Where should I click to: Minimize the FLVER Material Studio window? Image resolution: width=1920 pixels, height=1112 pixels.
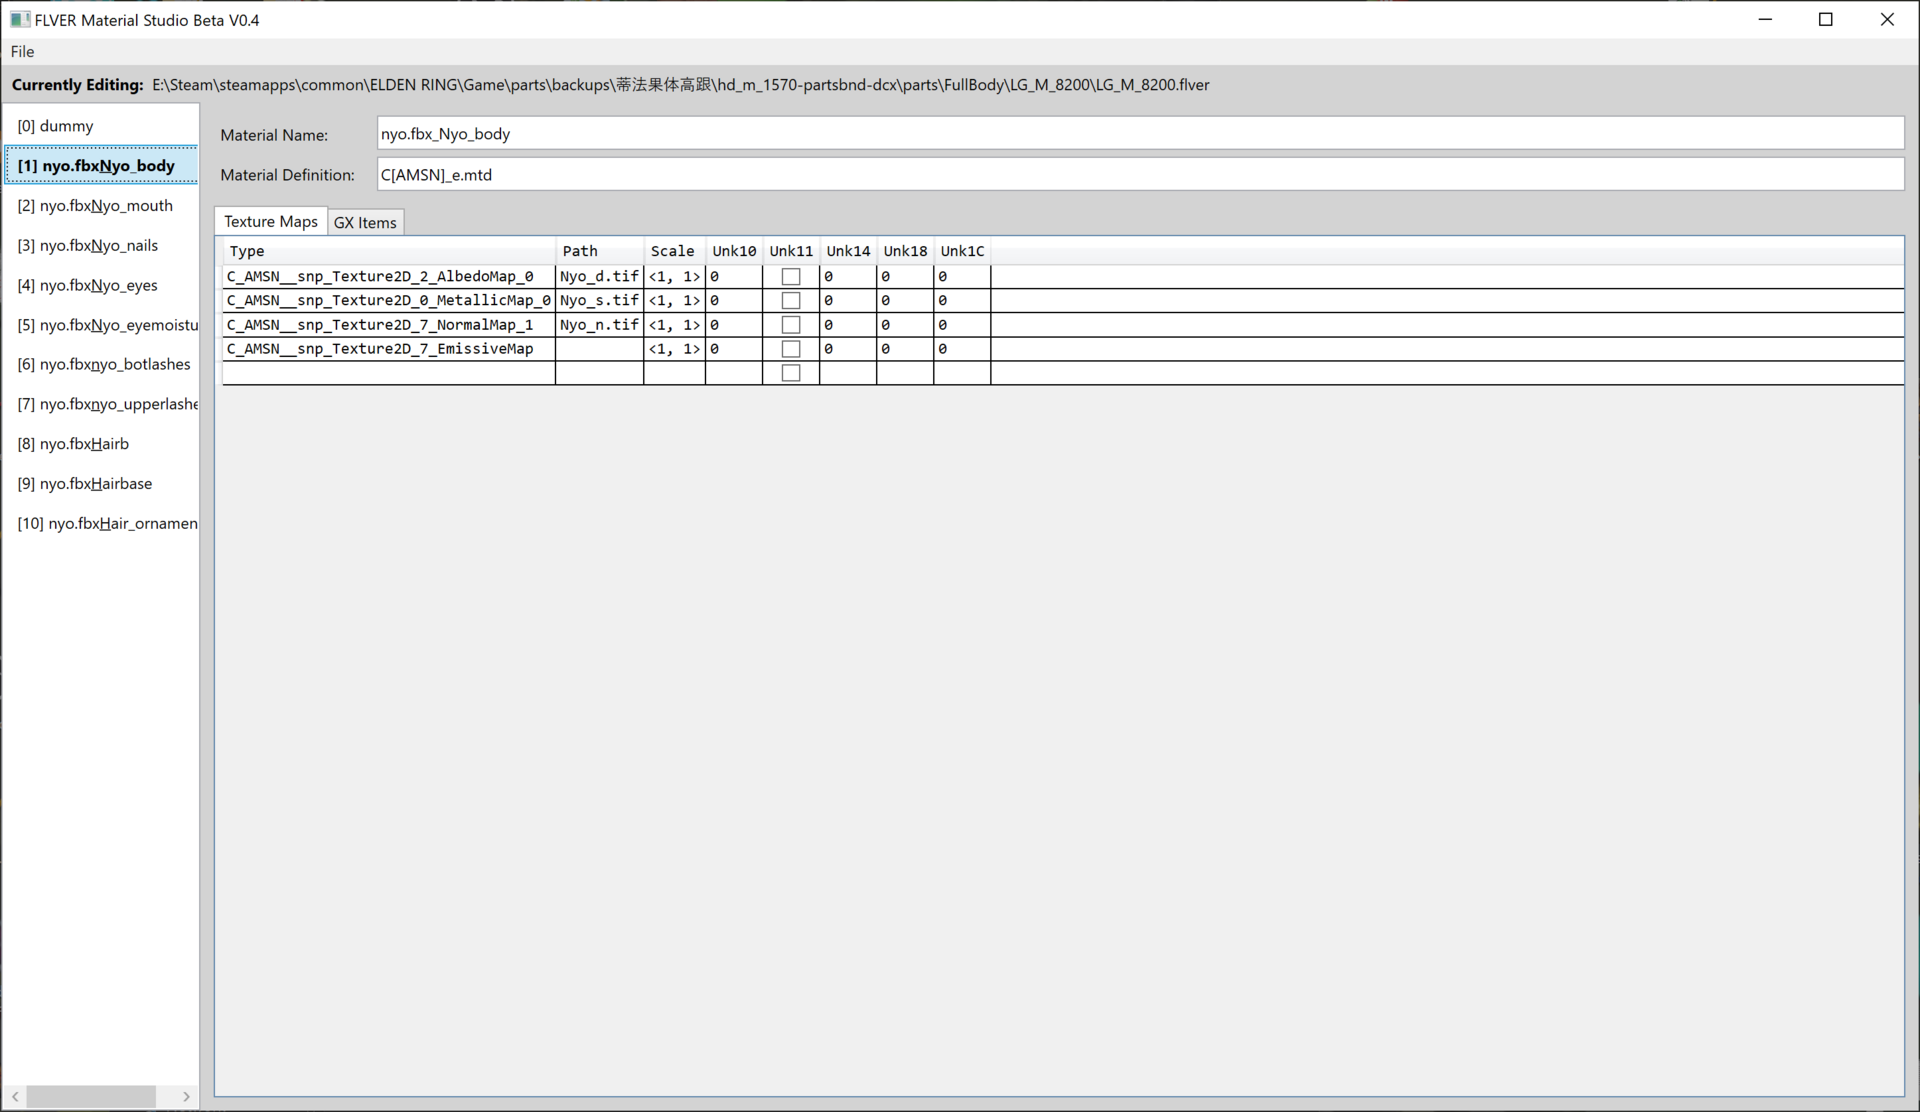pyautogui.click(x=1765, y=19)
